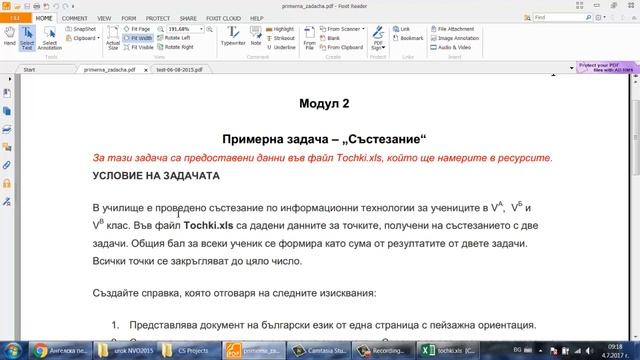Apply Fit Visible view
Screen dimensions: 640x360
tap(138, 47)
